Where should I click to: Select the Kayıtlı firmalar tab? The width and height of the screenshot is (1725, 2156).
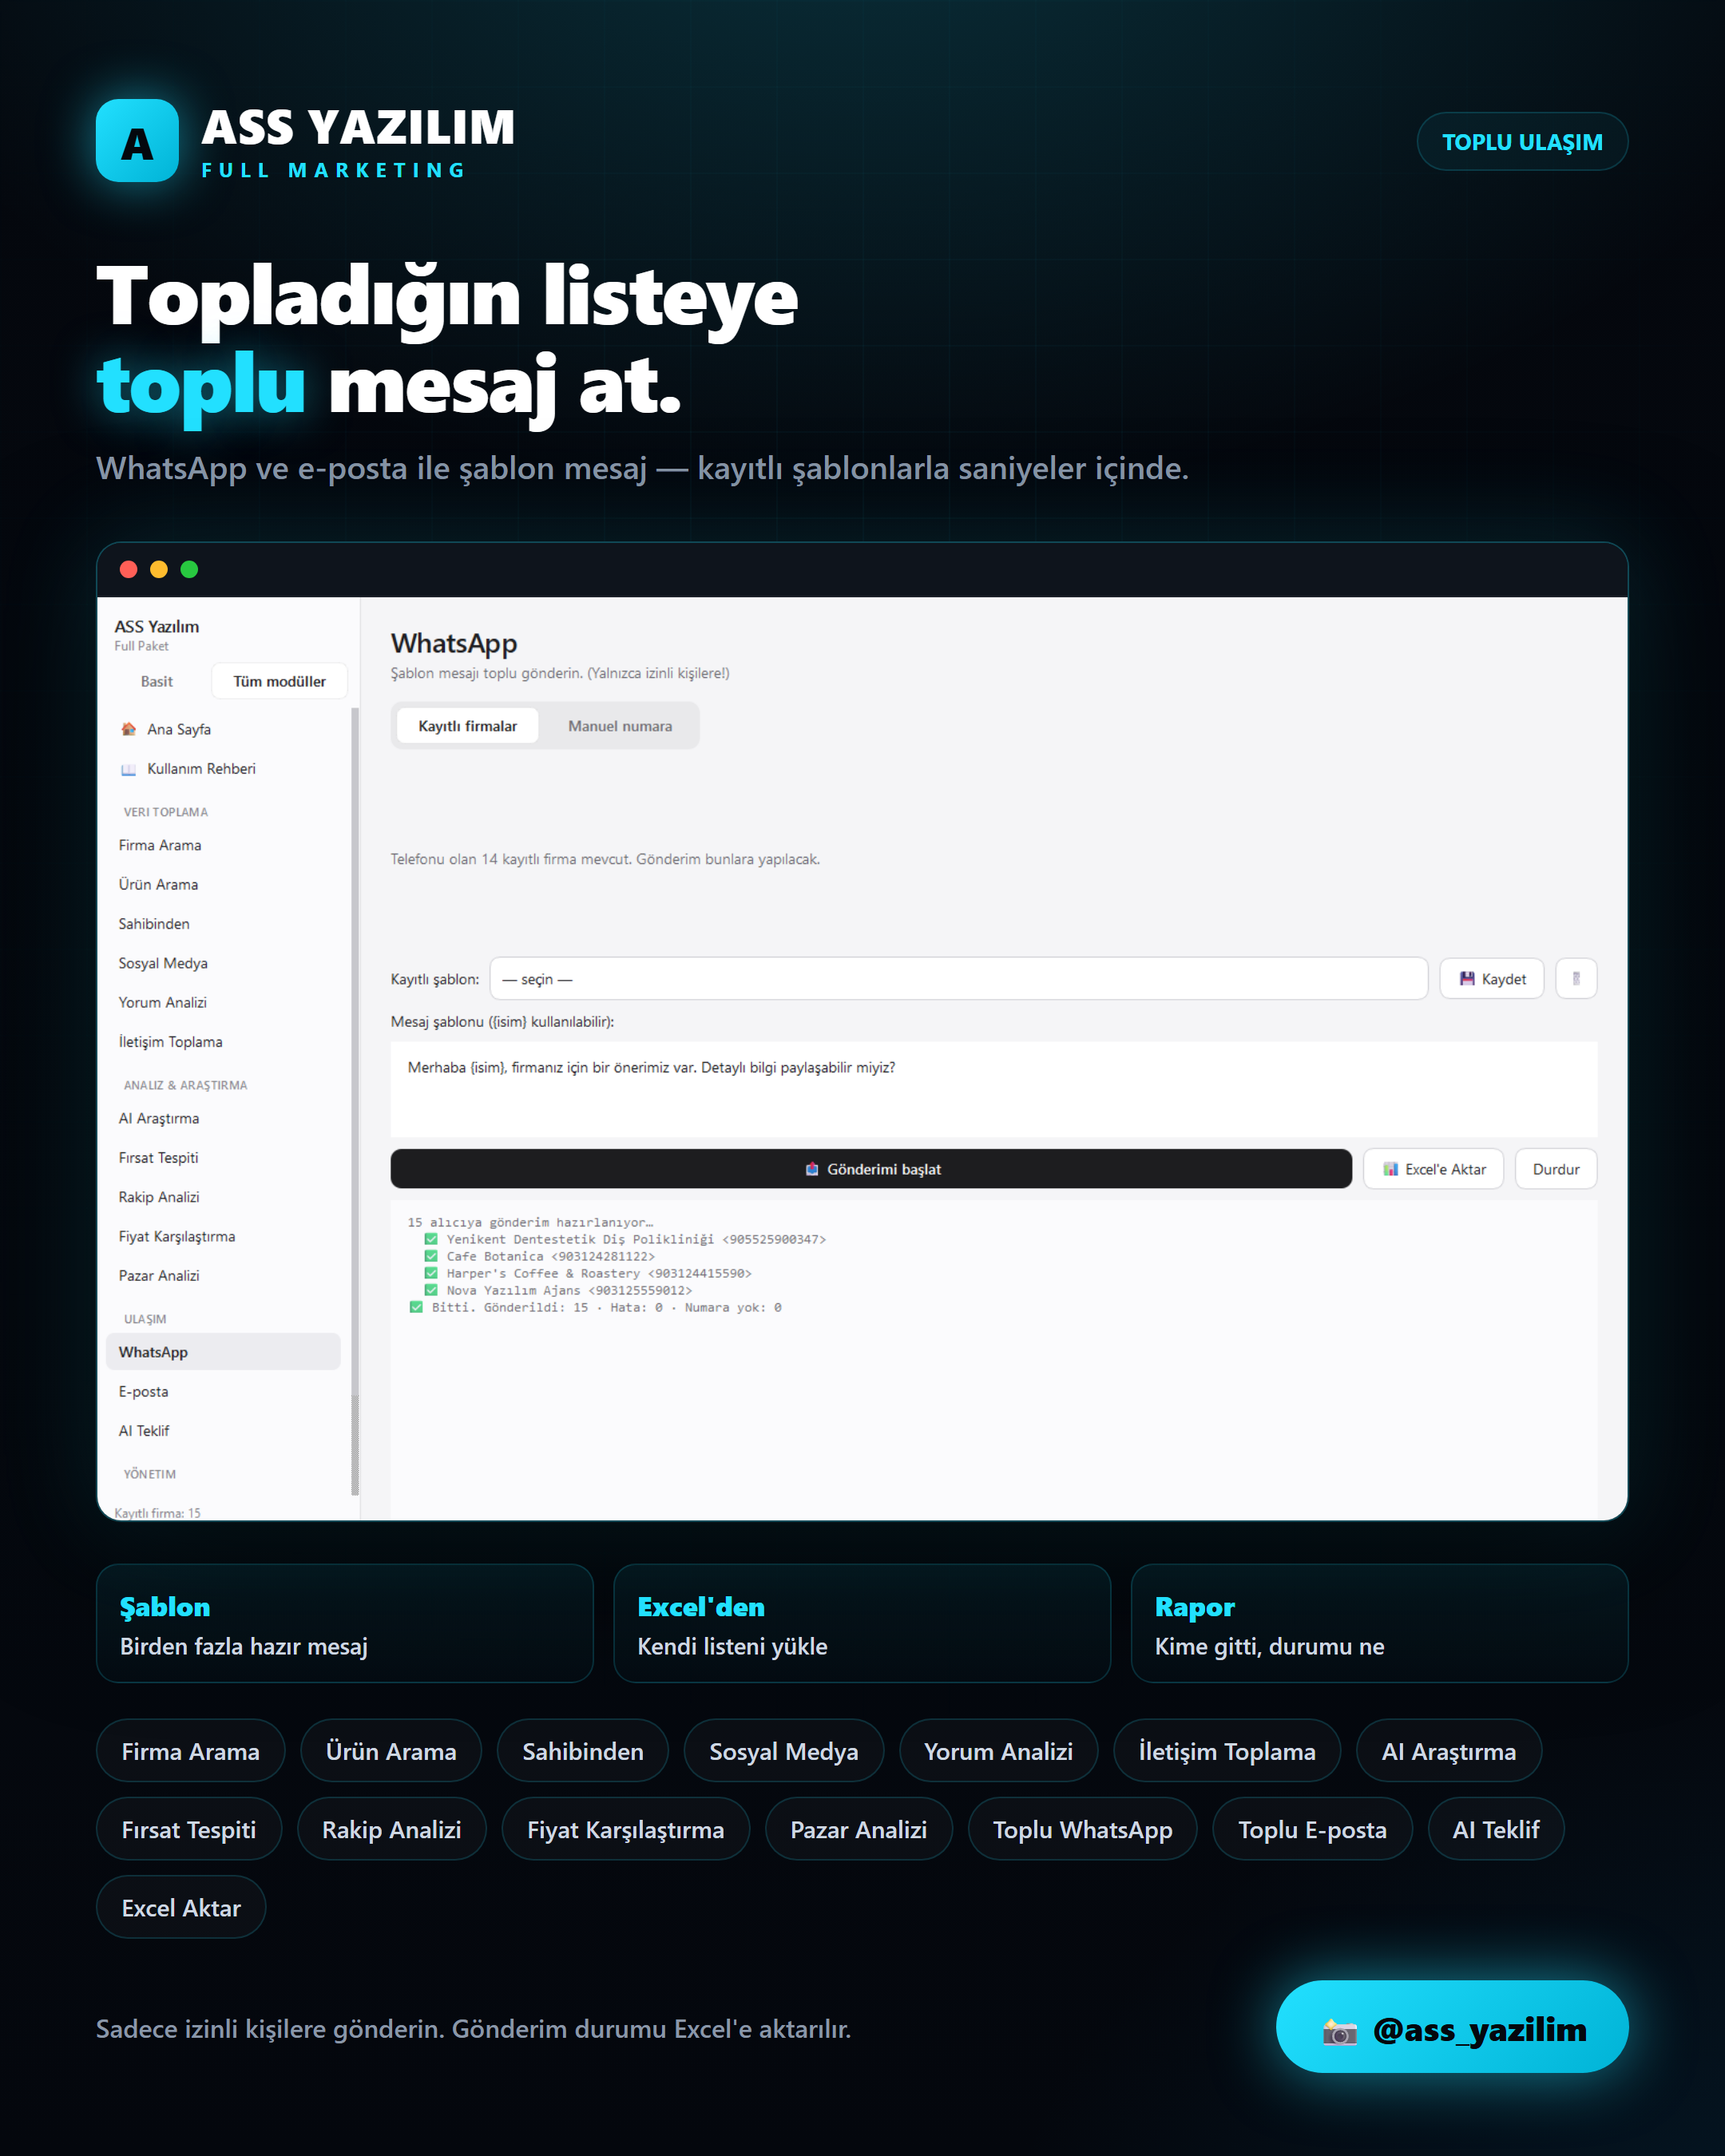[x=467, y=726]
